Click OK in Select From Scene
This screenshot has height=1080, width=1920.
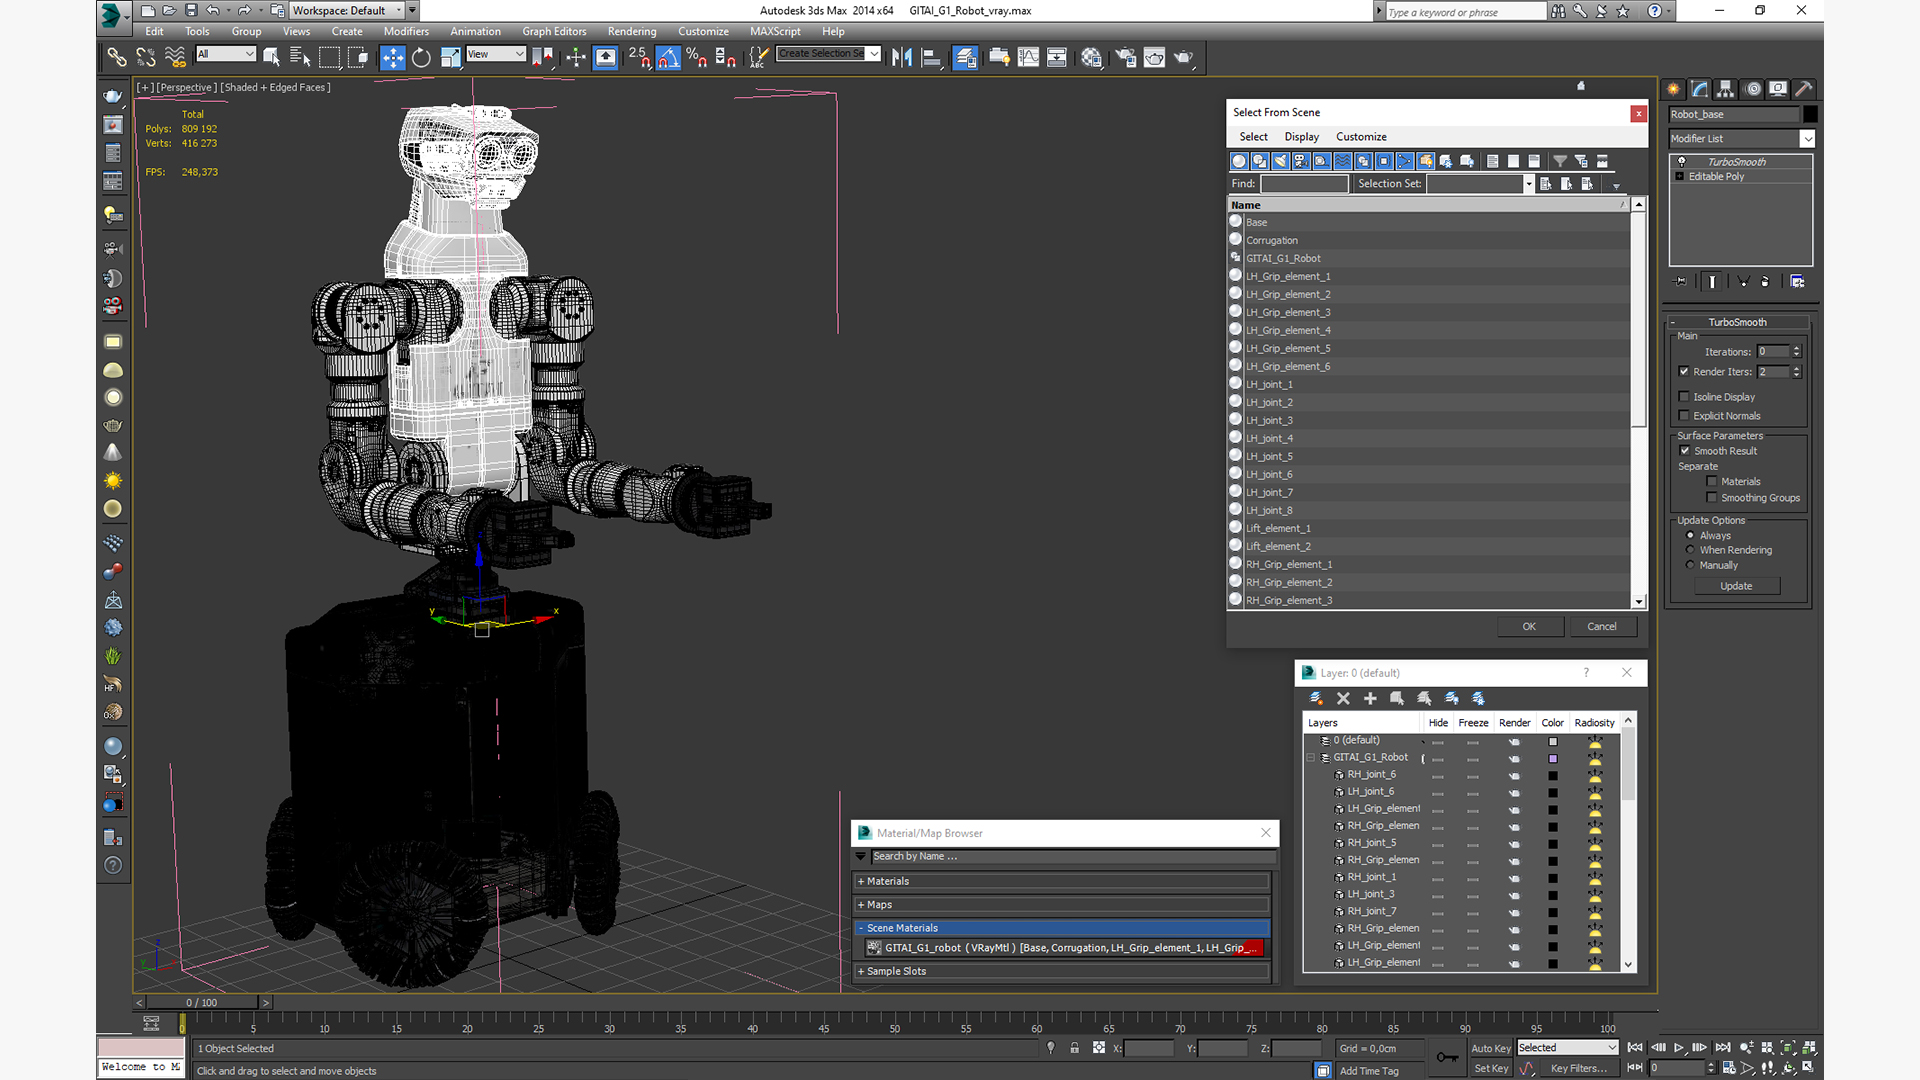click(x=1528, y=626)
